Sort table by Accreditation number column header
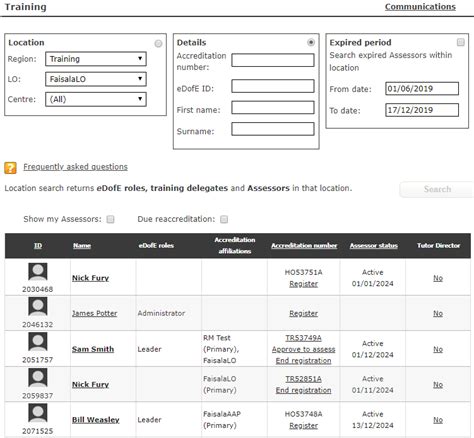The width and height of the screenshot is (474, 438). click(x=304, y=246)
